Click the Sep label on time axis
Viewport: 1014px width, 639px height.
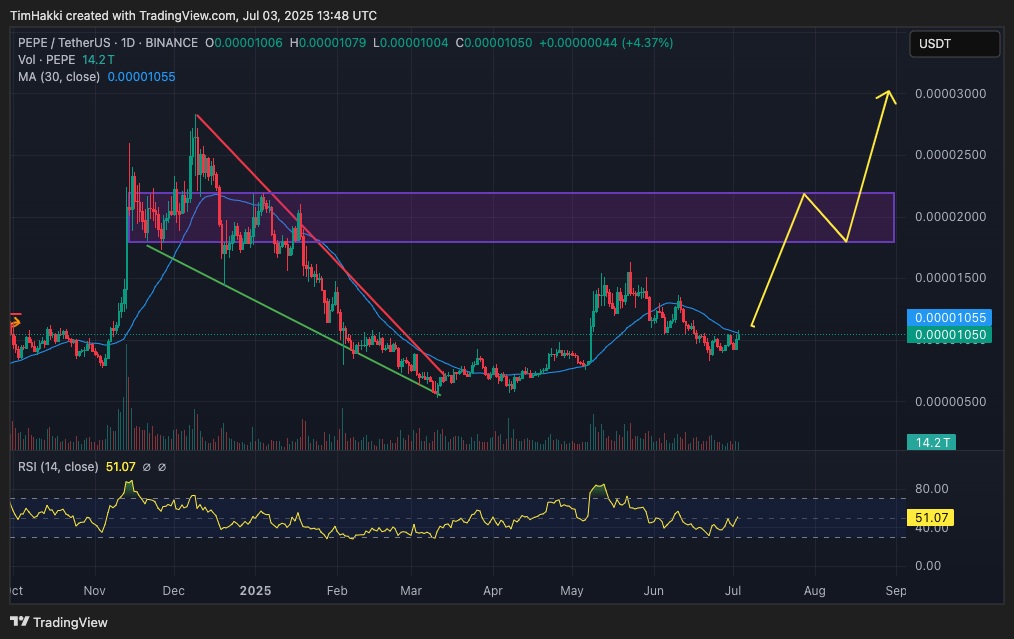coord(896,590)
